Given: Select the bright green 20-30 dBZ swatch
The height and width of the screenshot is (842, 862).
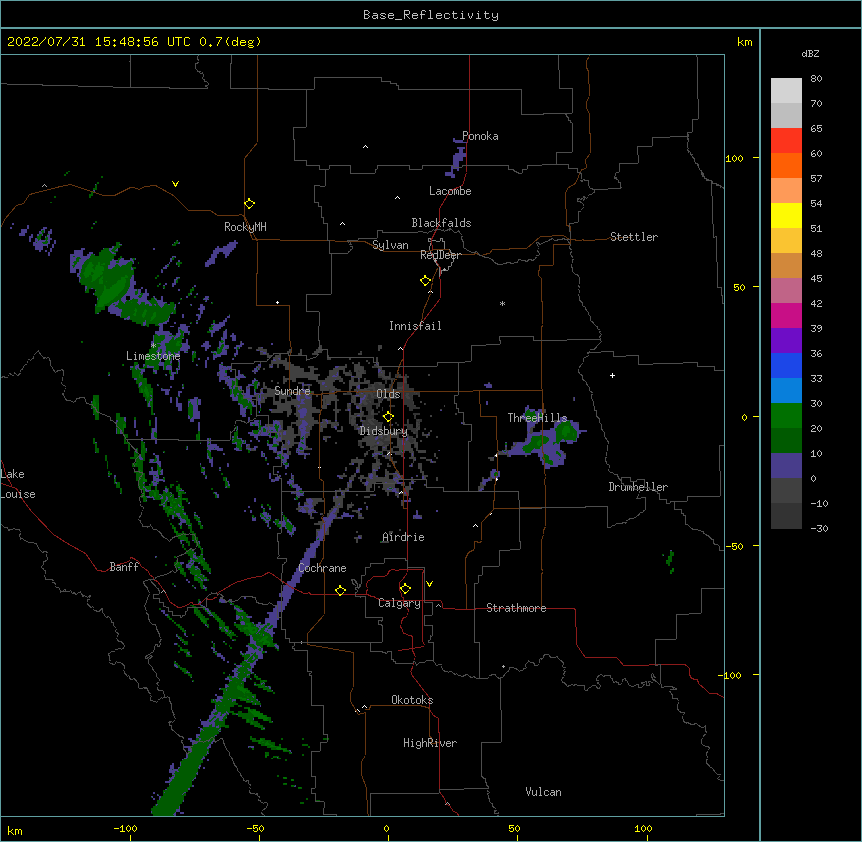Looking at the screenshot, I should tap(786, 416).
